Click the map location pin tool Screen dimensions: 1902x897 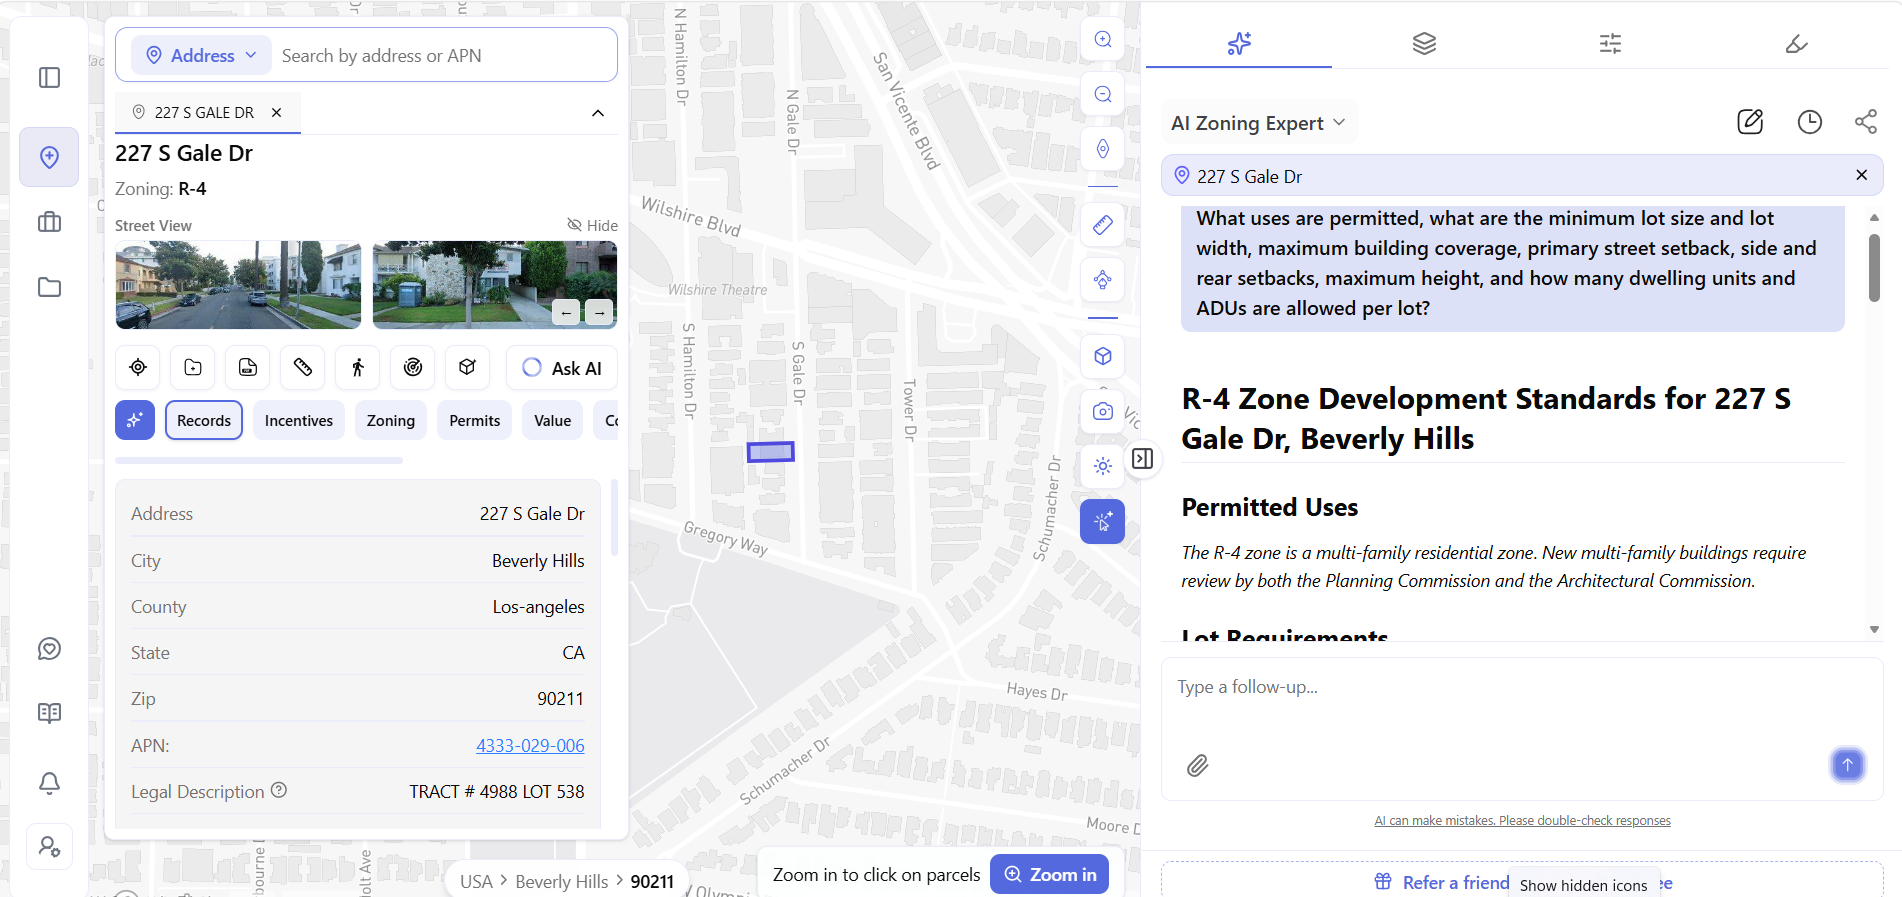1103,149
